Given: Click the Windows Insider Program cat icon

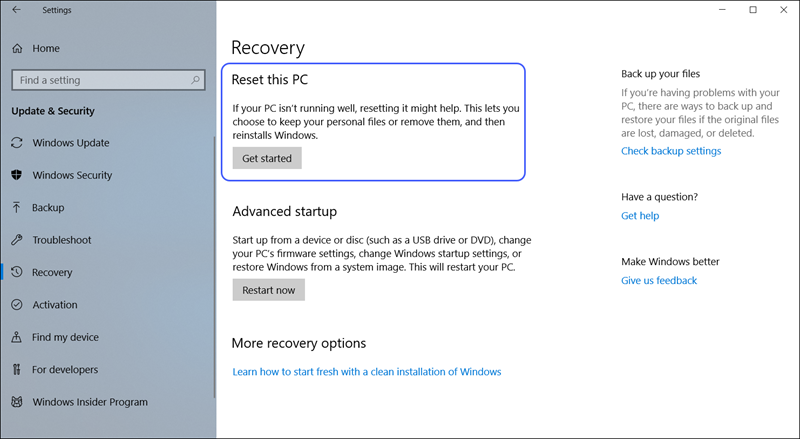Looking at the screenshot, I should coord(17,402).
